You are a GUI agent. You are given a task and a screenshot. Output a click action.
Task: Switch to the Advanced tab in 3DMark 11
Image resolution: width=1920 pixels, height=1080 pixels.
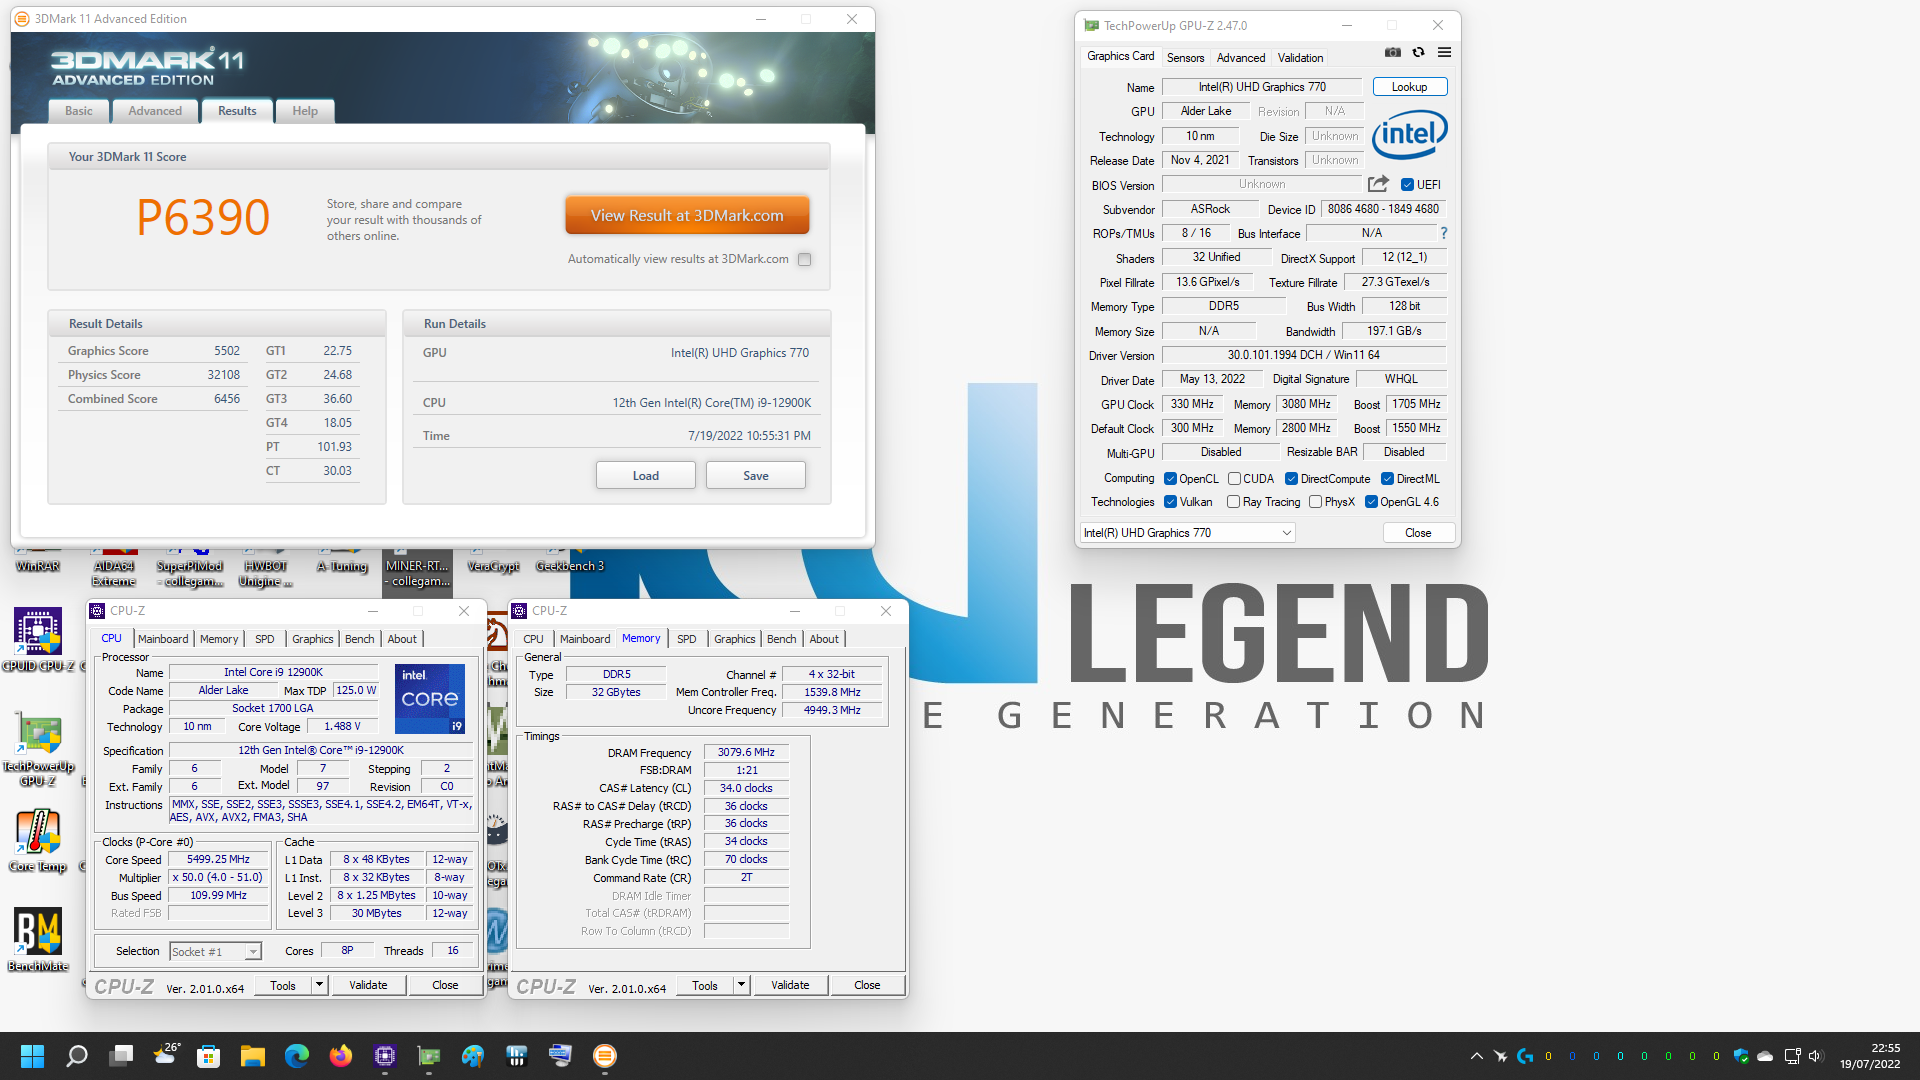pyautogui.click(x=155, y=111)
